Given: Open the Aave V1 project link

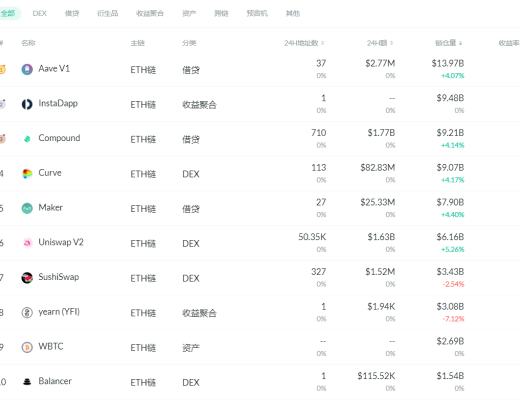Looking at the screenshot, I should click(x=54, y=69).
